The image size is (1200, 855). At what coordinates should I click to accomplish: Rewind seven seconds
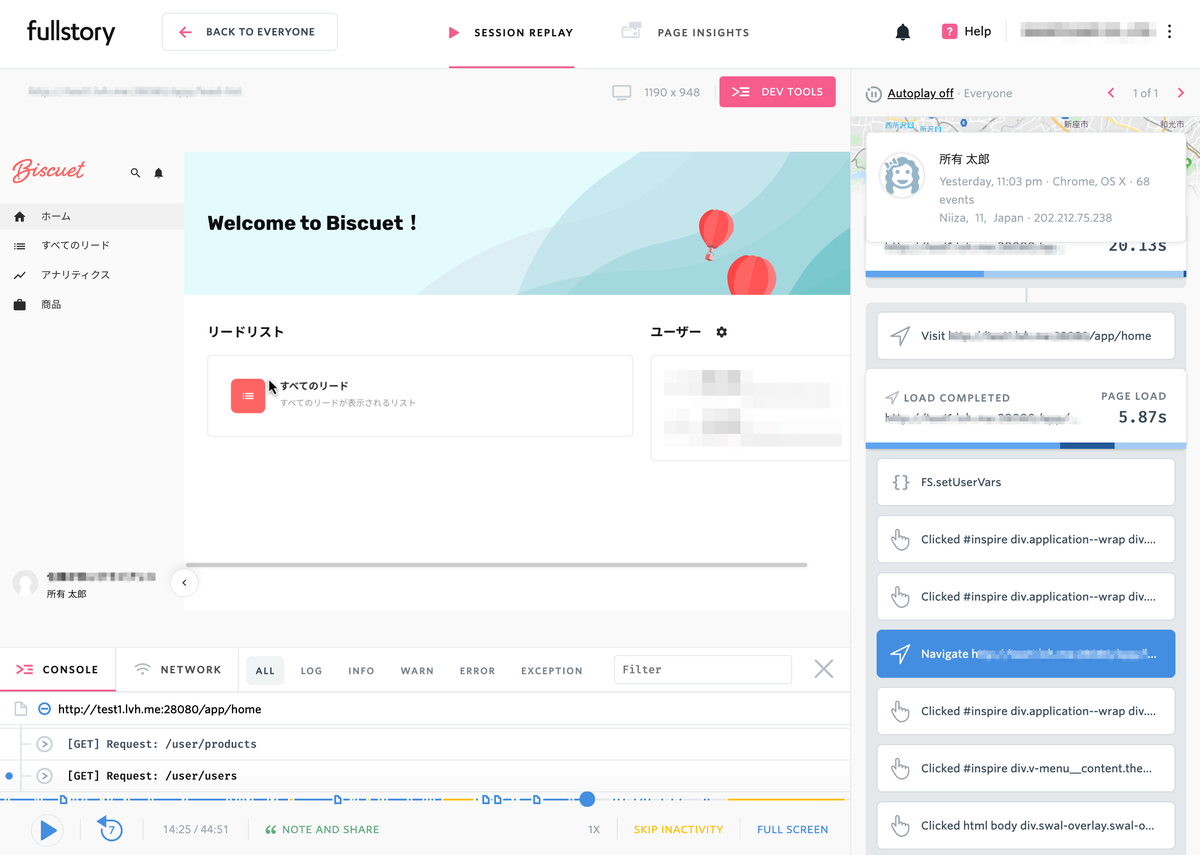pyautogui.click(x=110, y=829)
